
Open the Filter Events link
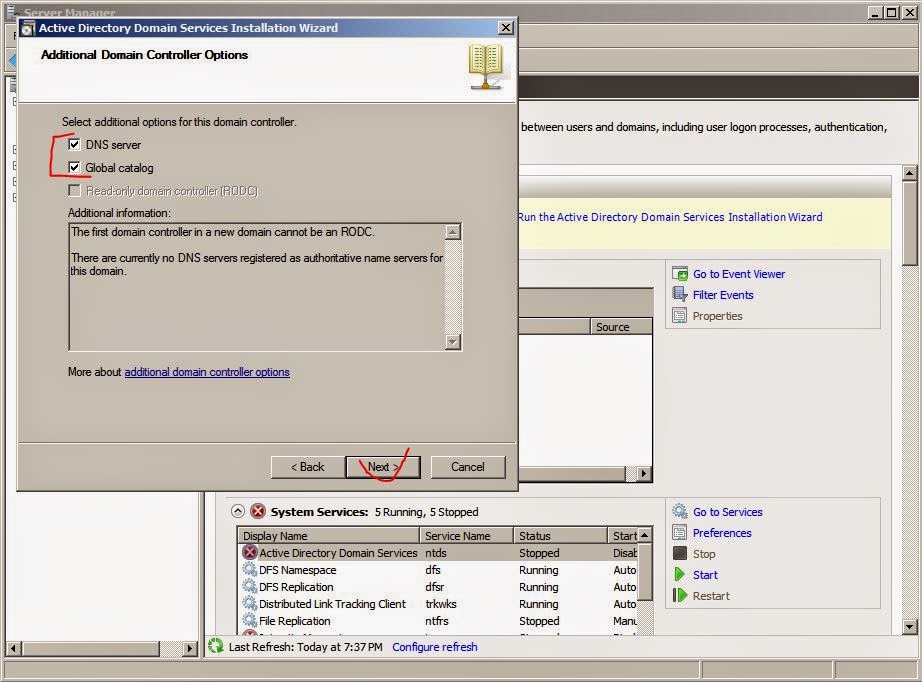click(723, 295)
